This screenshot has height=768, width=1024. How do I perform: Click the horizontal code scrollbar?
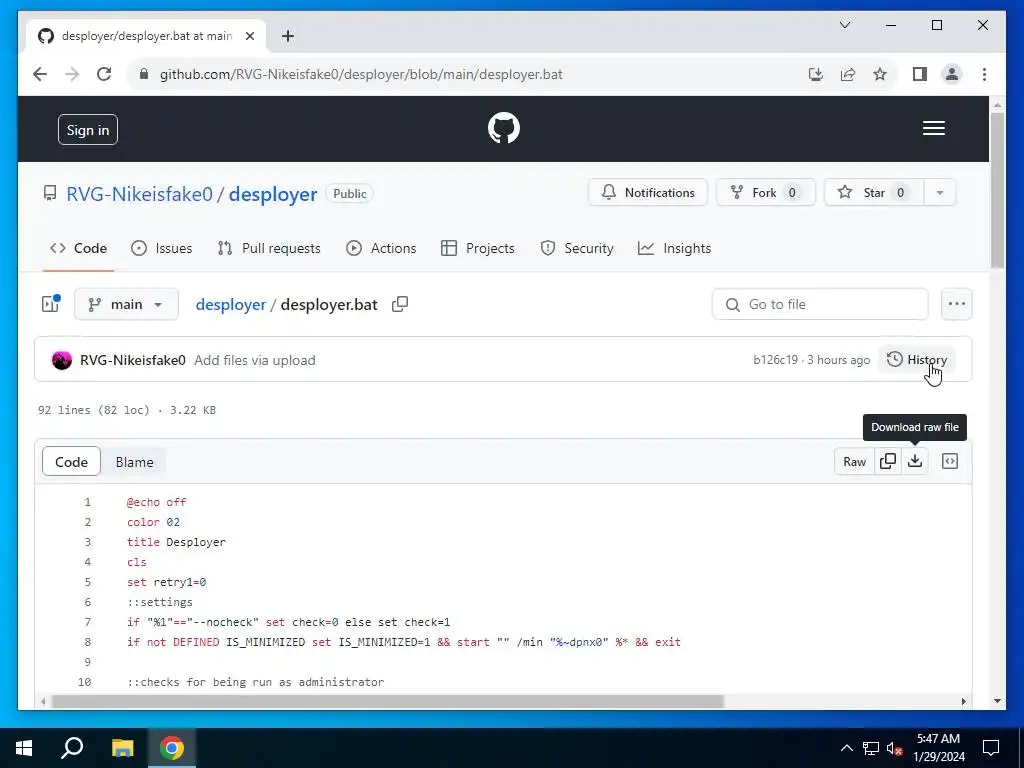tap(387, 701)
